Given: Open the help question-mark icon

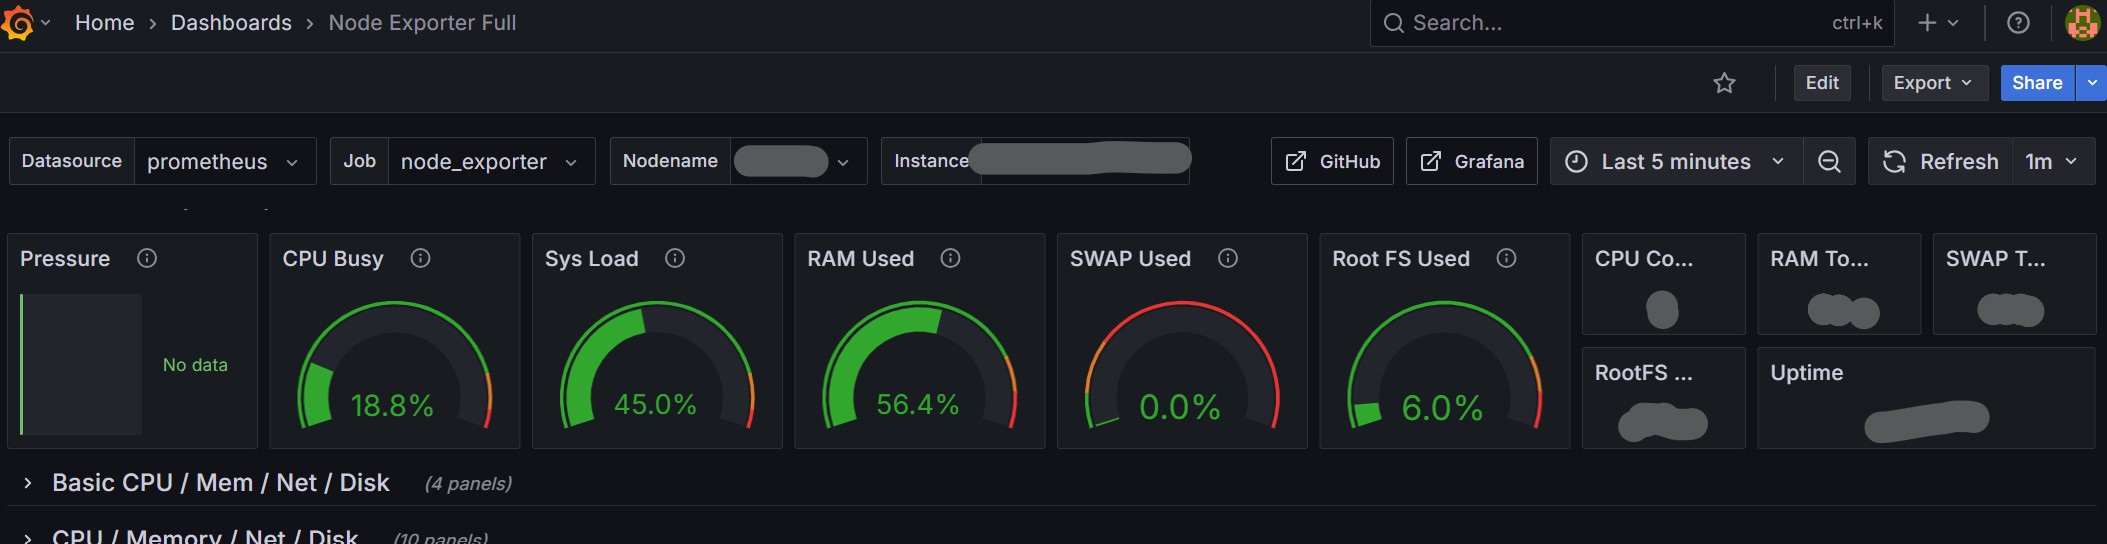Looking at the screenshot, I should click(2018, 23).
